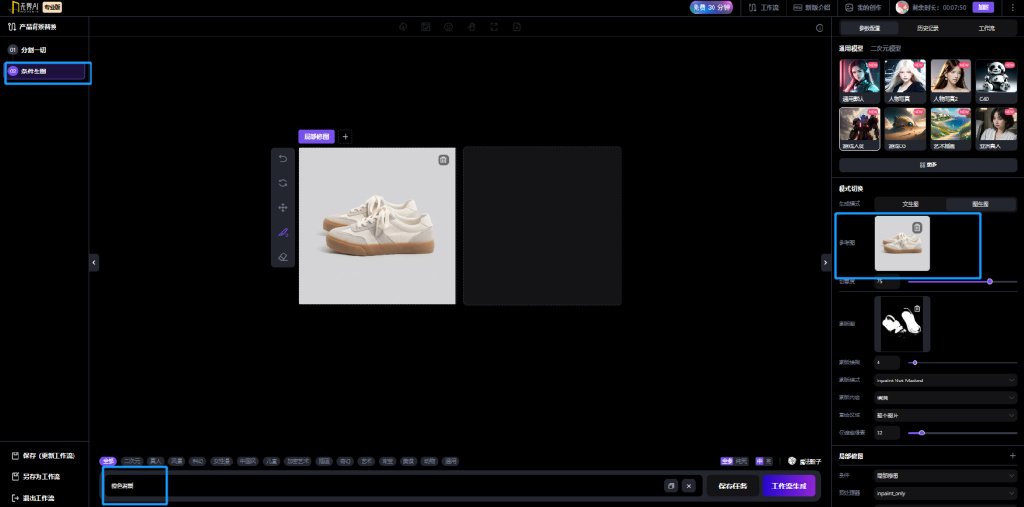Toggle the 儿童 tag filter chip

tap(271, 461)
